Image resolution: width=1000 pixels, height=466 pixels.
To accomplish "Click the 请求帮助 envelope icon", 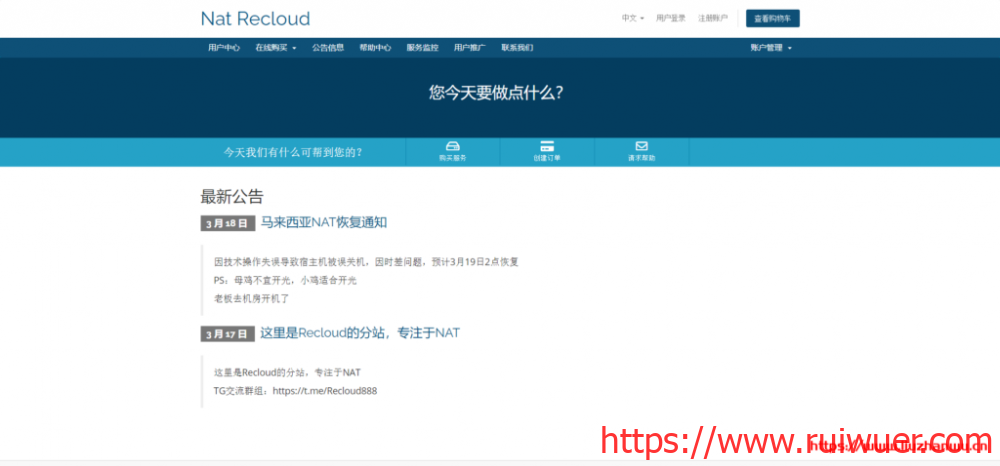I will pyautogui.click(x=641, y=146).
